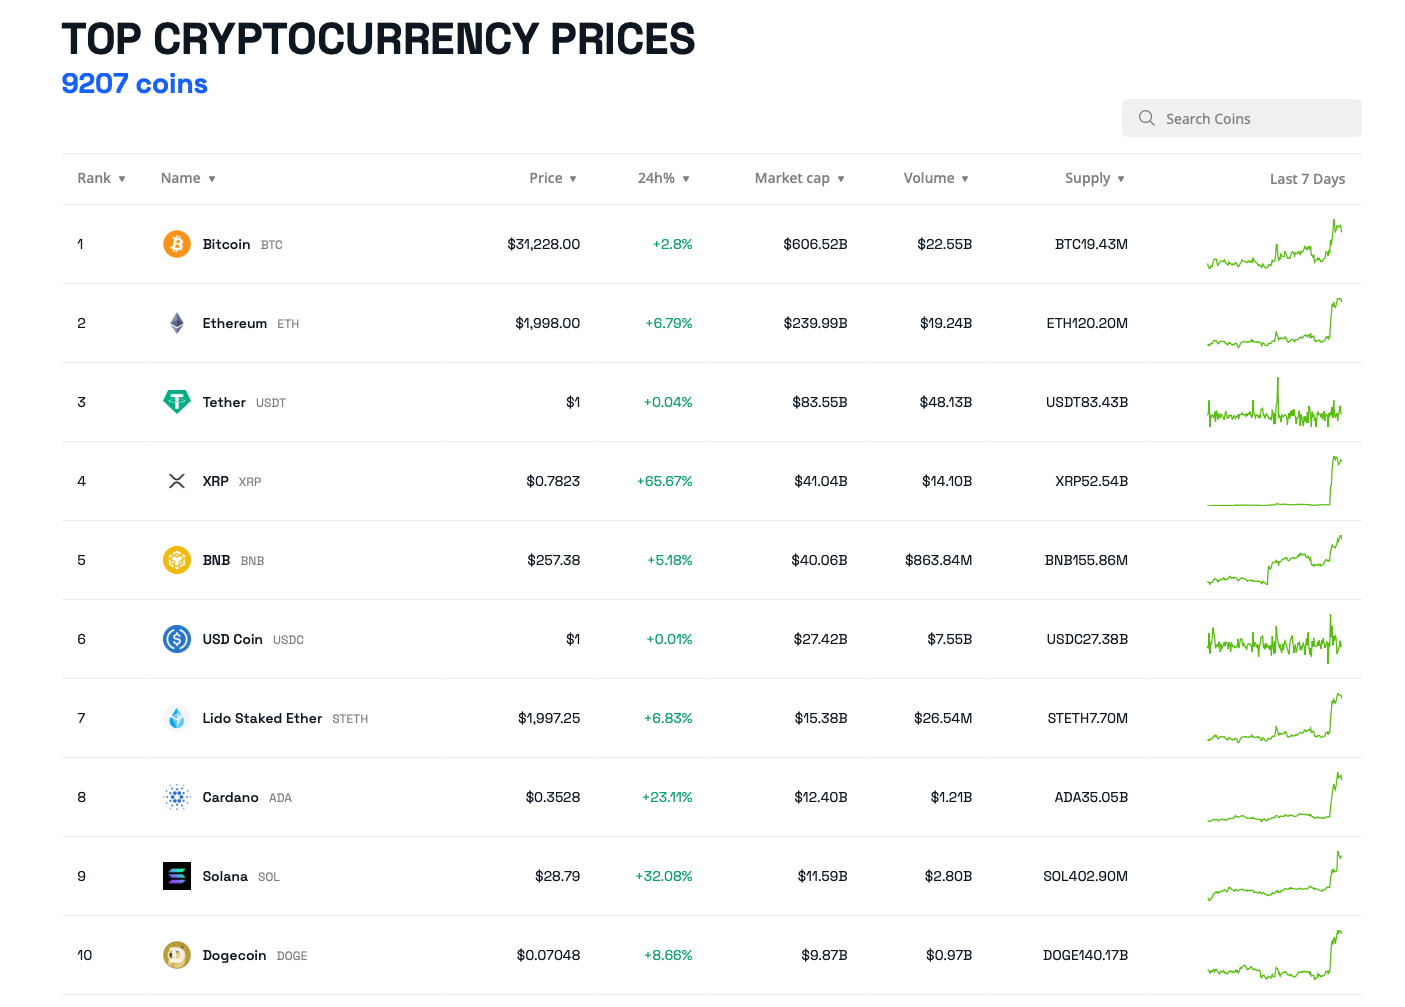Screen dimensions: 1405x1007
Task: Click the USD Coin icon
Action: 177,639
